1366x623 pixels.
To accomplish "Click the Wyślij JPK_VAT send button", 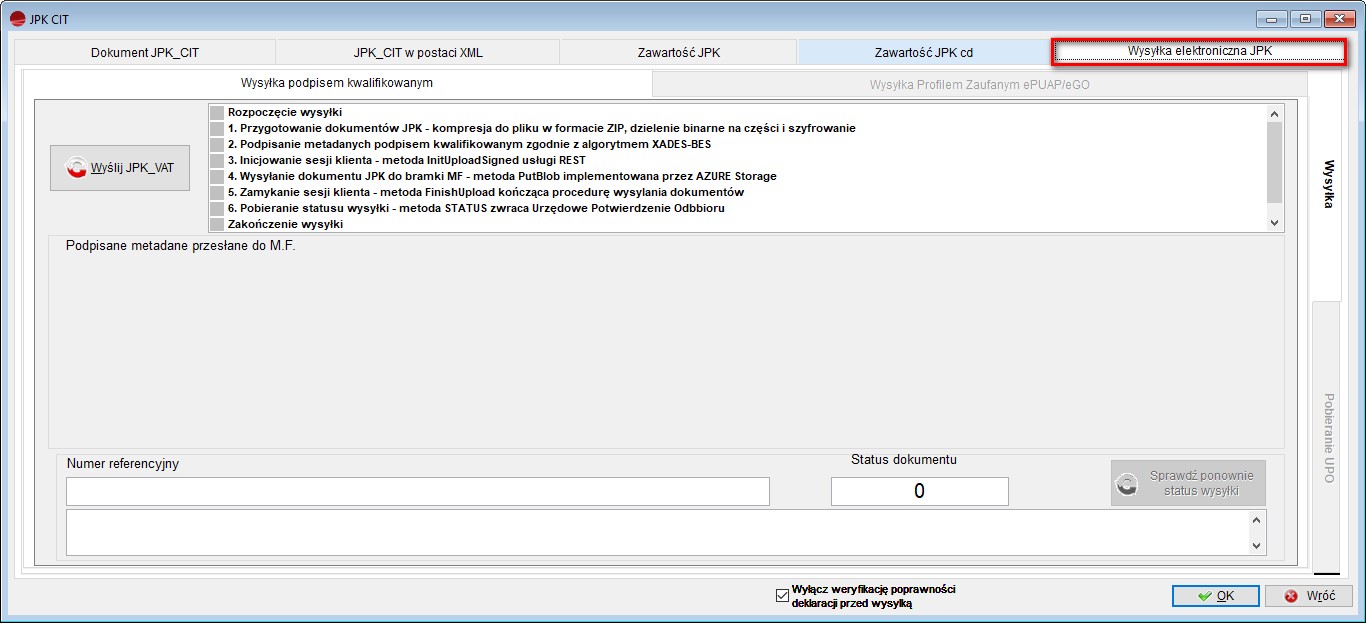I will click(120, 168).
